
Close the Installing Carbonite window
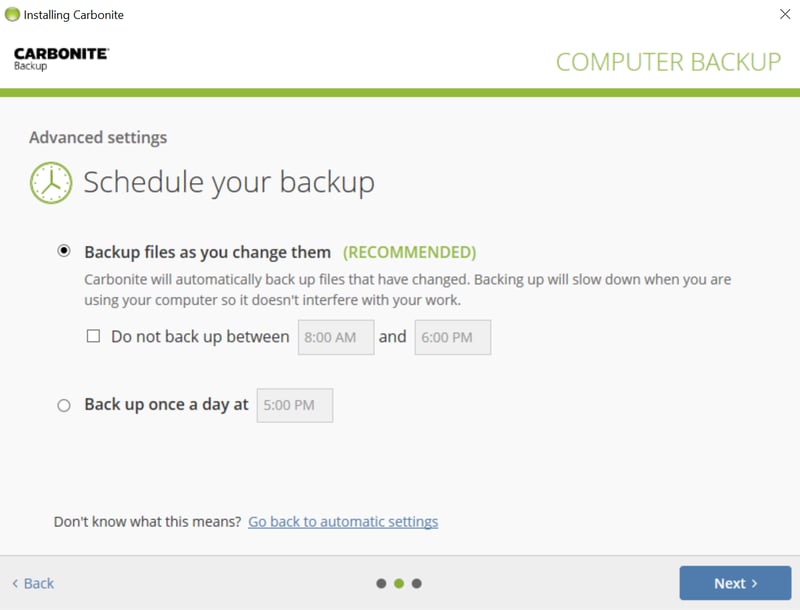[785, 15]
